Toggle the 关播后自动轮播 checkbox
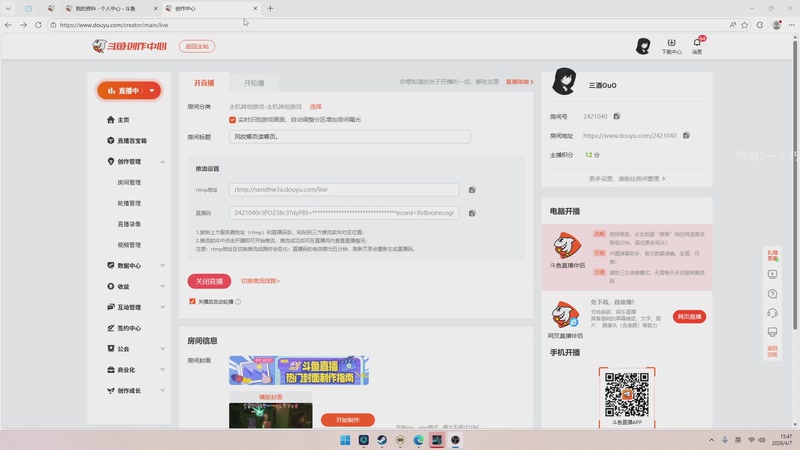 click(192, 302)
